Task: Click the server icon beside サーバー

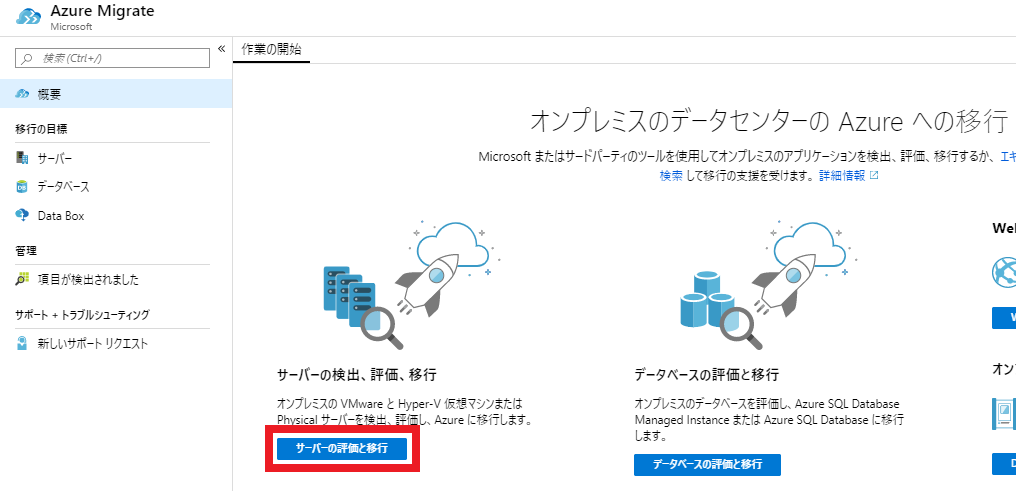Action: click(22, 157)
